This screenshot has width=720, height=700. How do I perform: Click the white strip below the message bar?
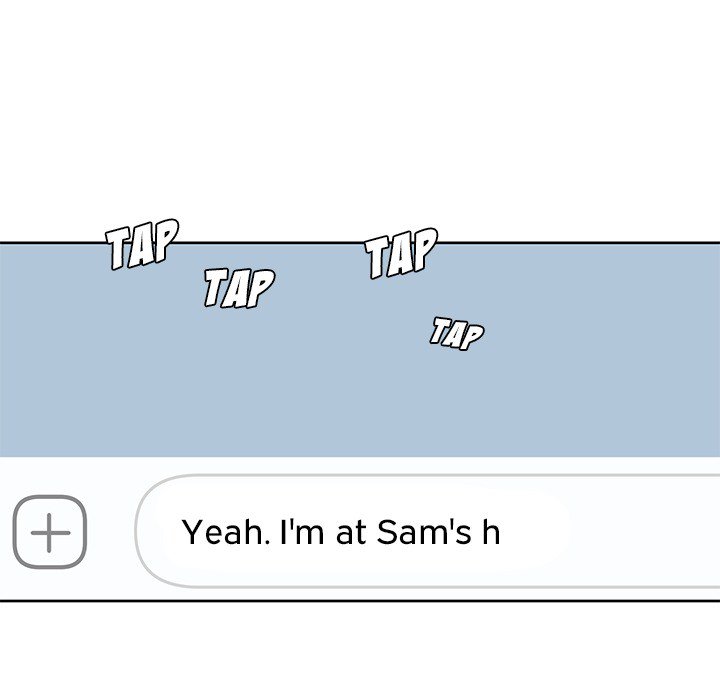pyautogui.click(x=360, y=650)
